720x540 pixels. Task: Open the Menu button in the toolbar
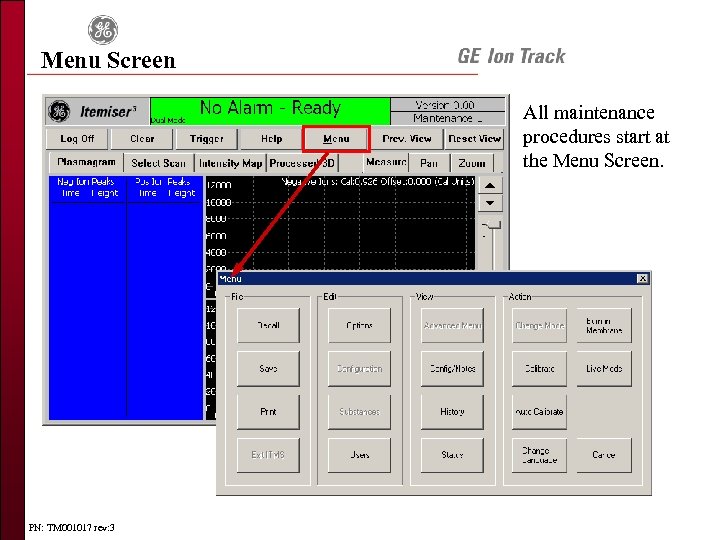coord(336,139)
